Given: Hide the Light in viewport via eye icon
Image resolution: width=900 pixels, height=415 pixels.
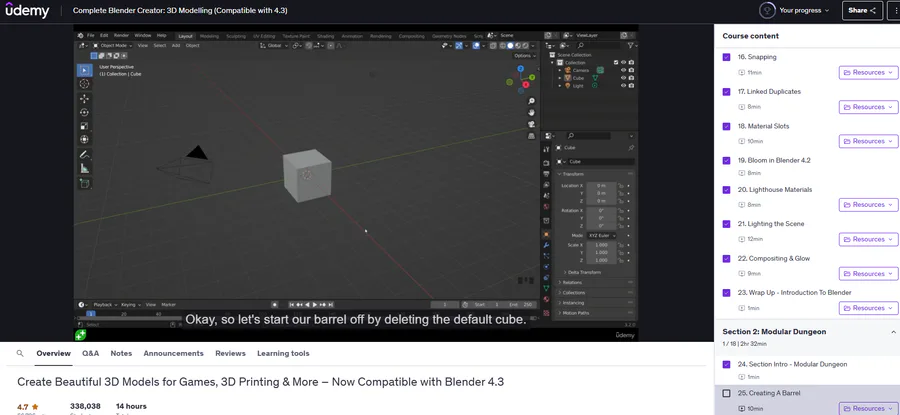Looking at the screenshot, I should click(x=623, y=86).
